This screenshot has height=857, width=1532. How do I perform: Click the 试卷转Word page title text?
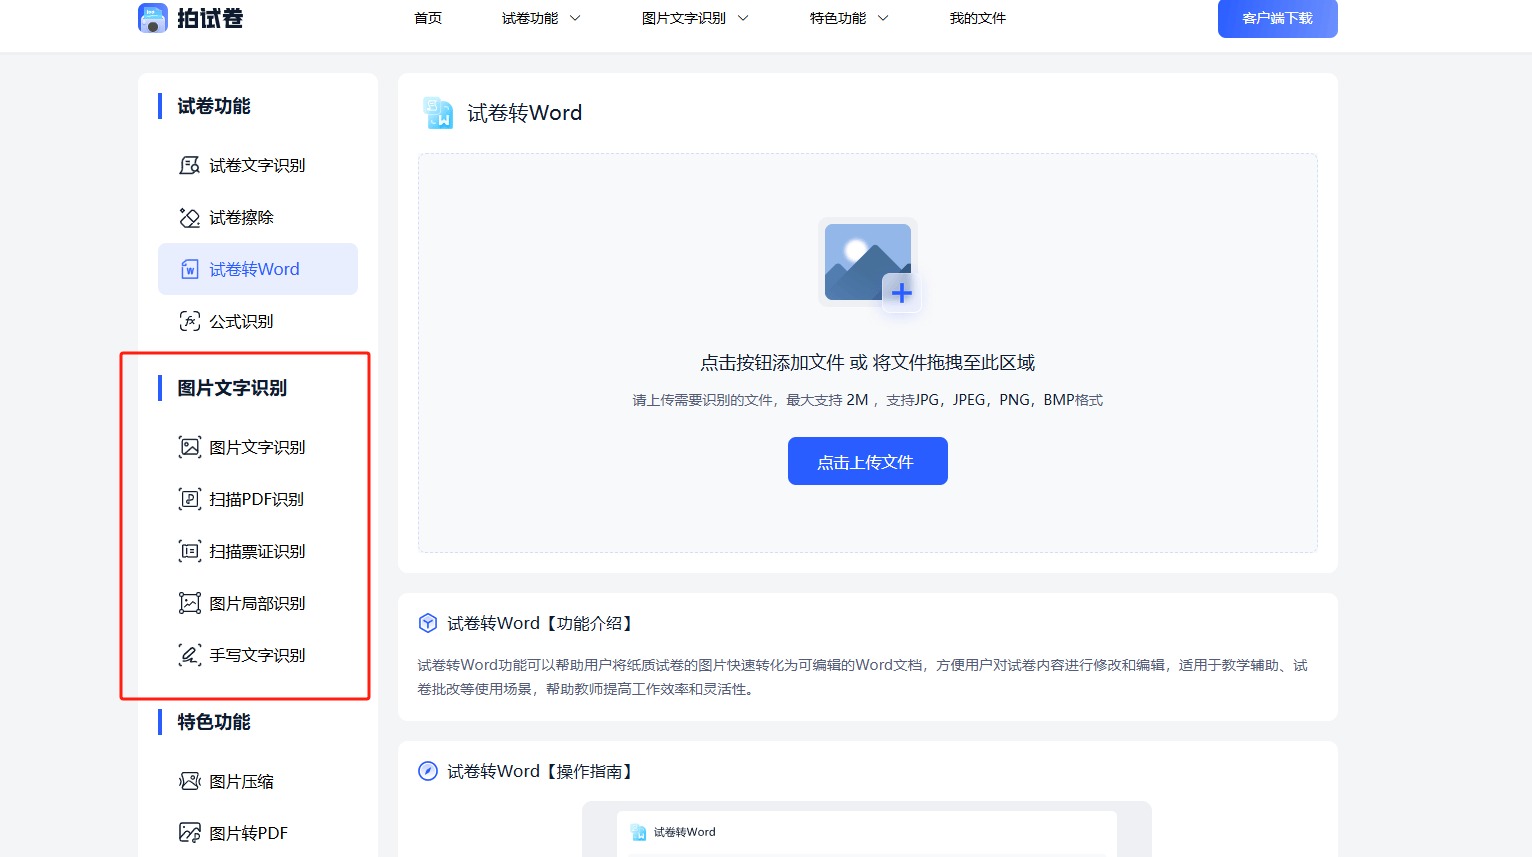click(x=525, y=113)
